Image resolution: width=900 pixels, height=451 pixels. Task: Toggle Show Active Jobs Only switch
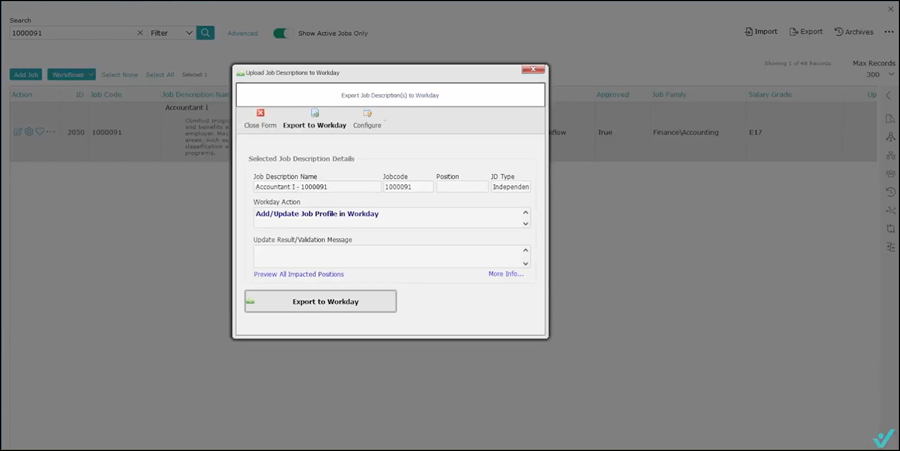pos(282,33)
